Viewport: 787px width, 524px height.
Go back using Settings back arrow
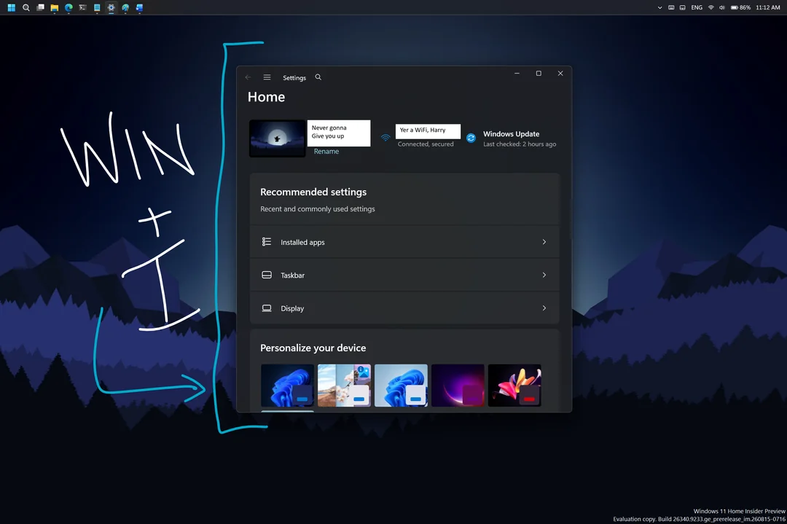coord(248,77)
